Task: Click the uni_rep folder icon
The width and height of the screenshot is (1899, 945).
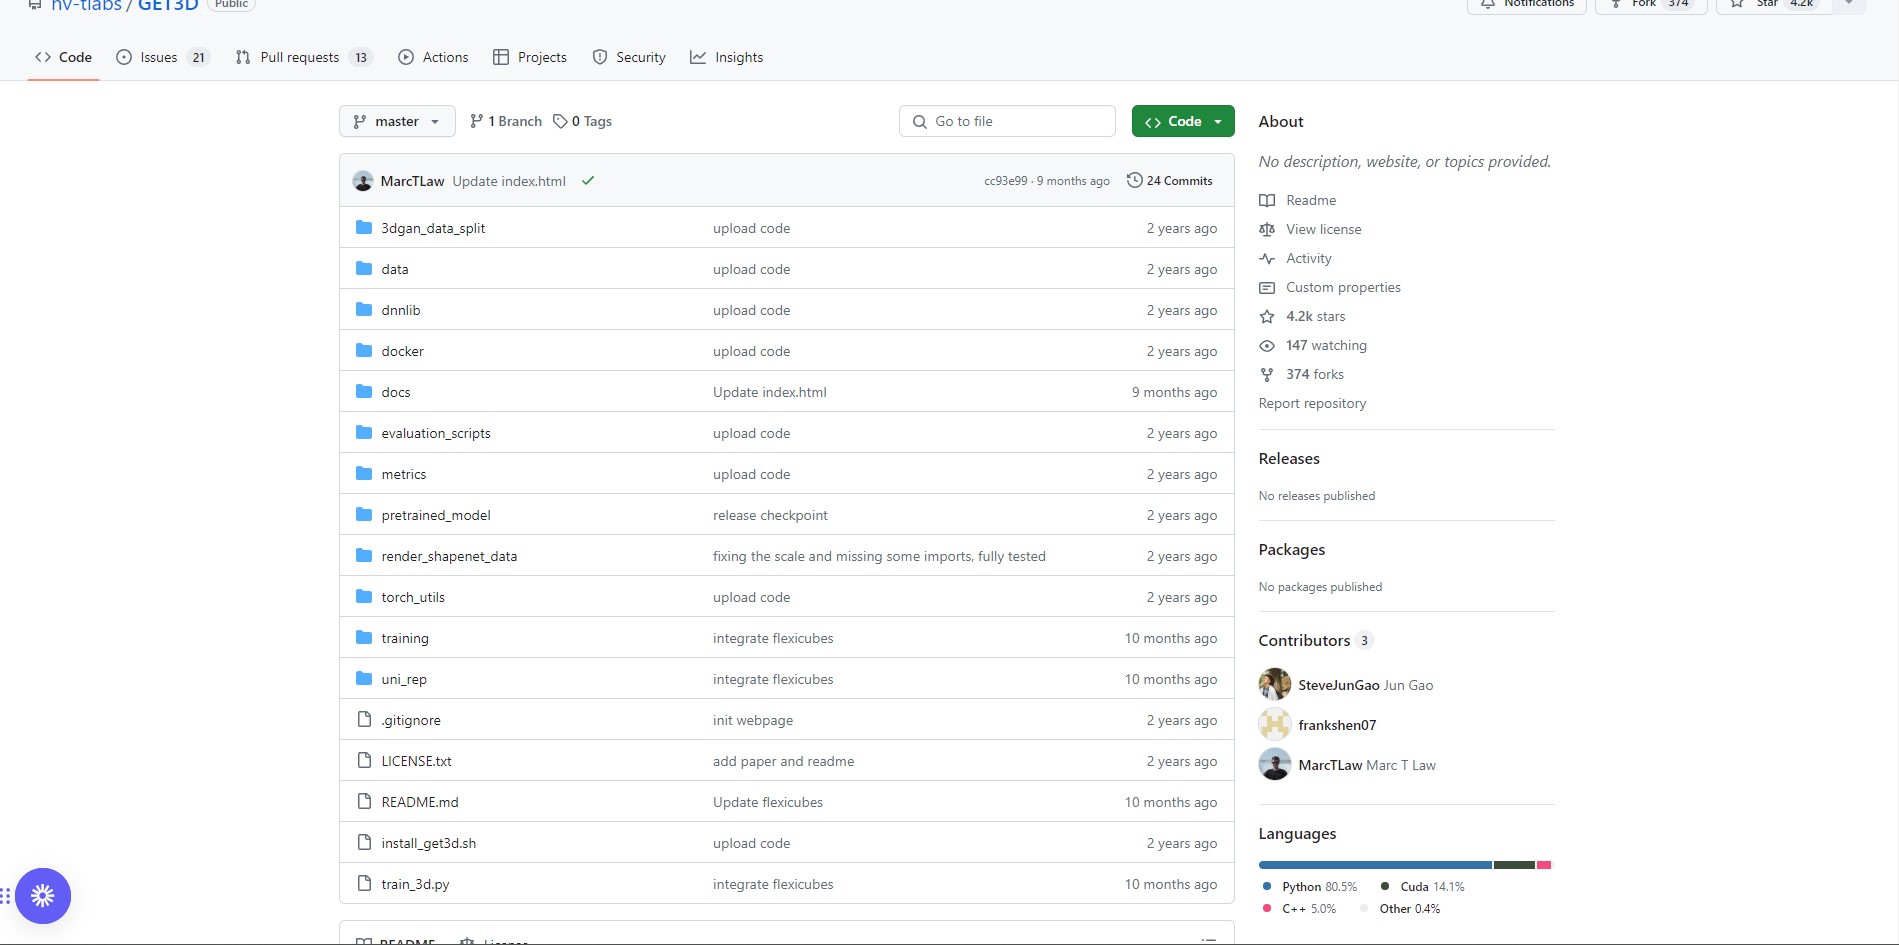Action: [364, 679]
